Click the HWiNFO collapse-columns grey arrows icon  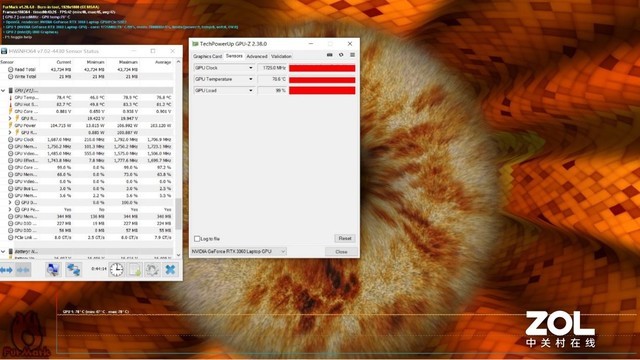click(23, 270)
